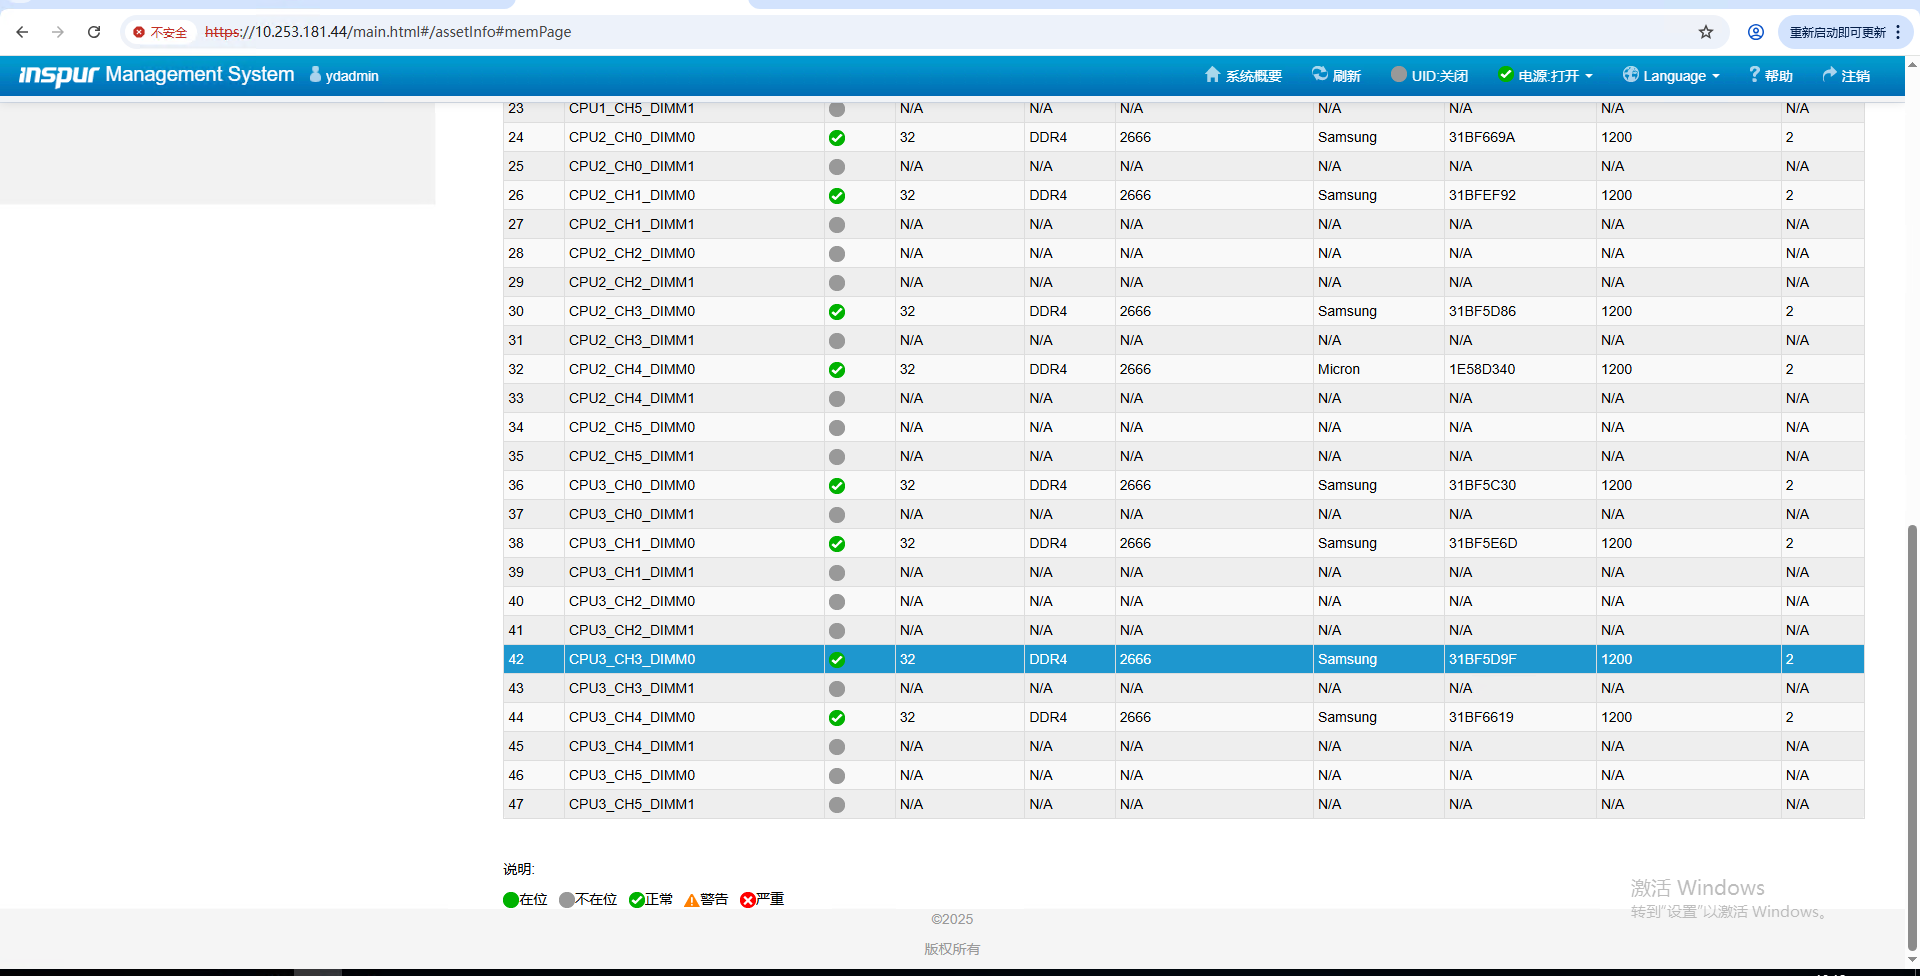Click the vertical page scrollbar thumb
Image resolution: width=1920 pixels, height=976 pixels.
[1912, 736]
